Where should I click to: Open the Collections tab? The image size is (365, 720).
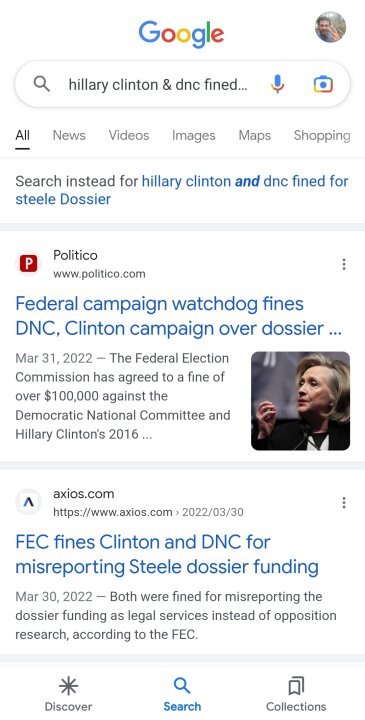(296, 694)
